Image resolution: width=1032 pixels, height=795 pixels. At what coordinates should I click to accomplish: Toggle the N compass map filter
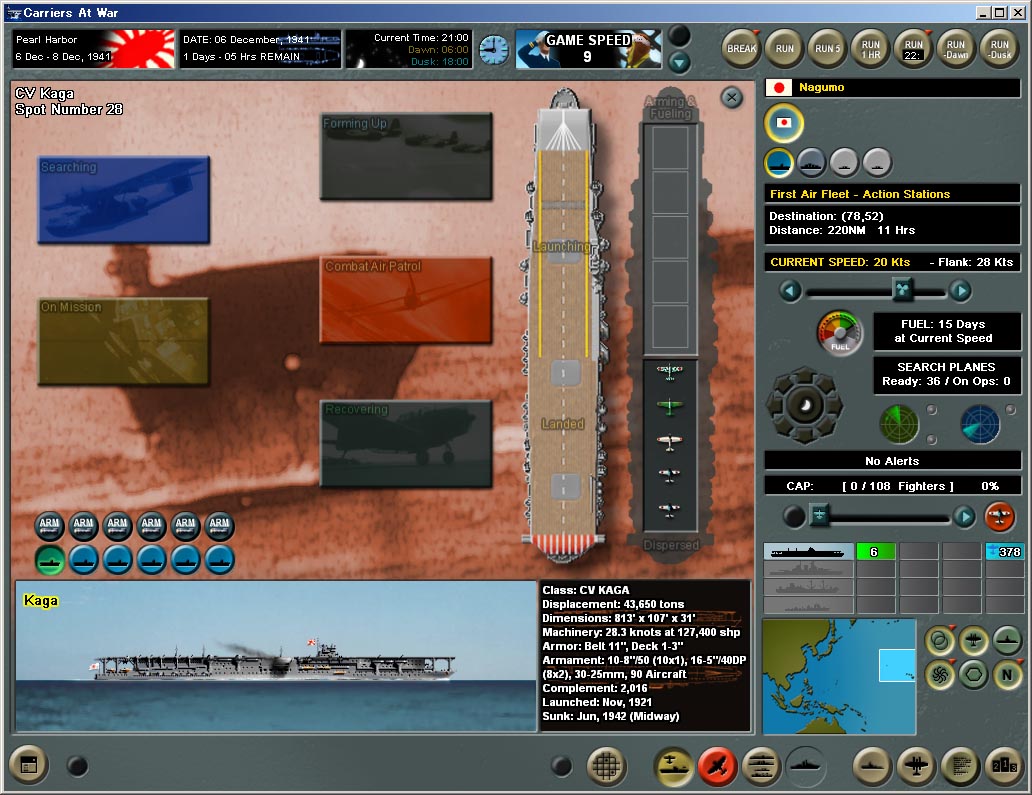pos(1007,675)
